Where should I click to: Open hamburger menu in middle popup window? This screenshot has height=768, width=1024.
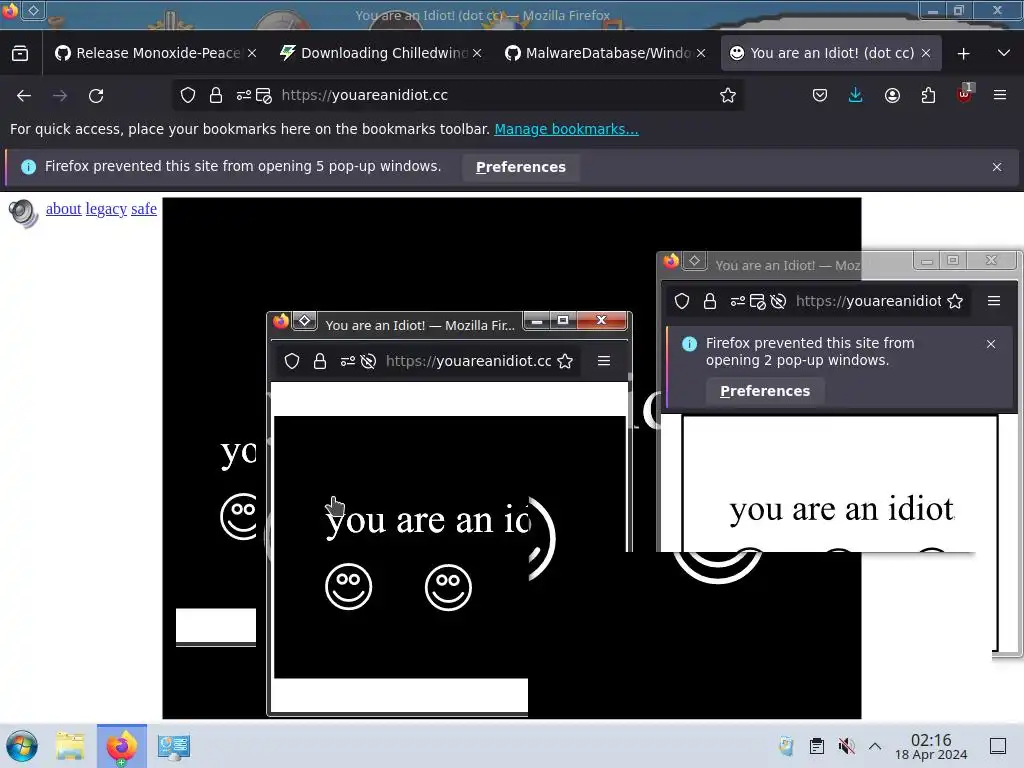click(604, 361)
